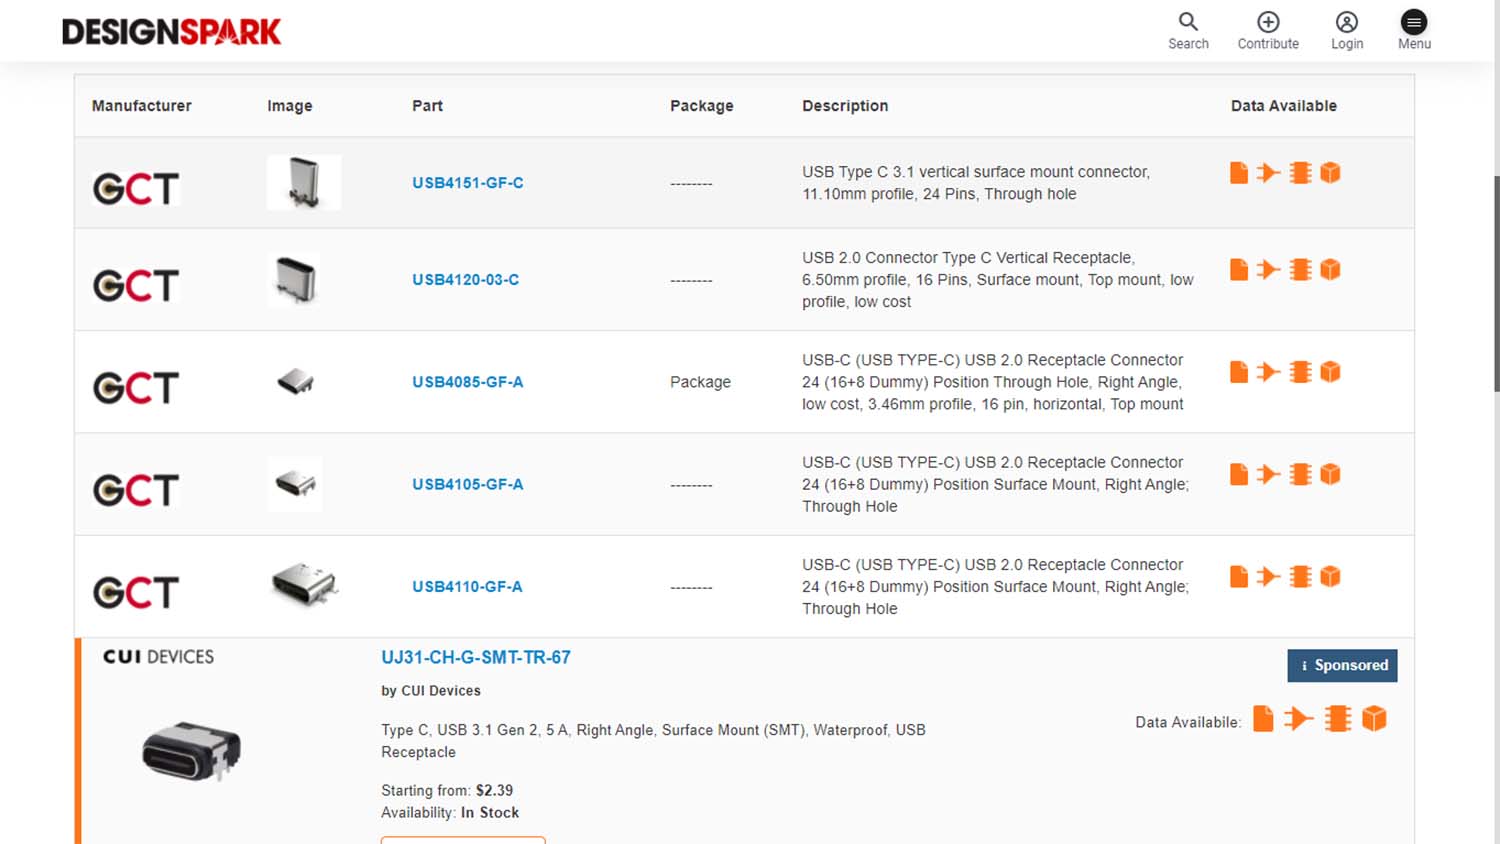Viewport: 1500px width, 844px height.
Task: Open part link USB4110-GF-A
Action: [x=467, y=587]
